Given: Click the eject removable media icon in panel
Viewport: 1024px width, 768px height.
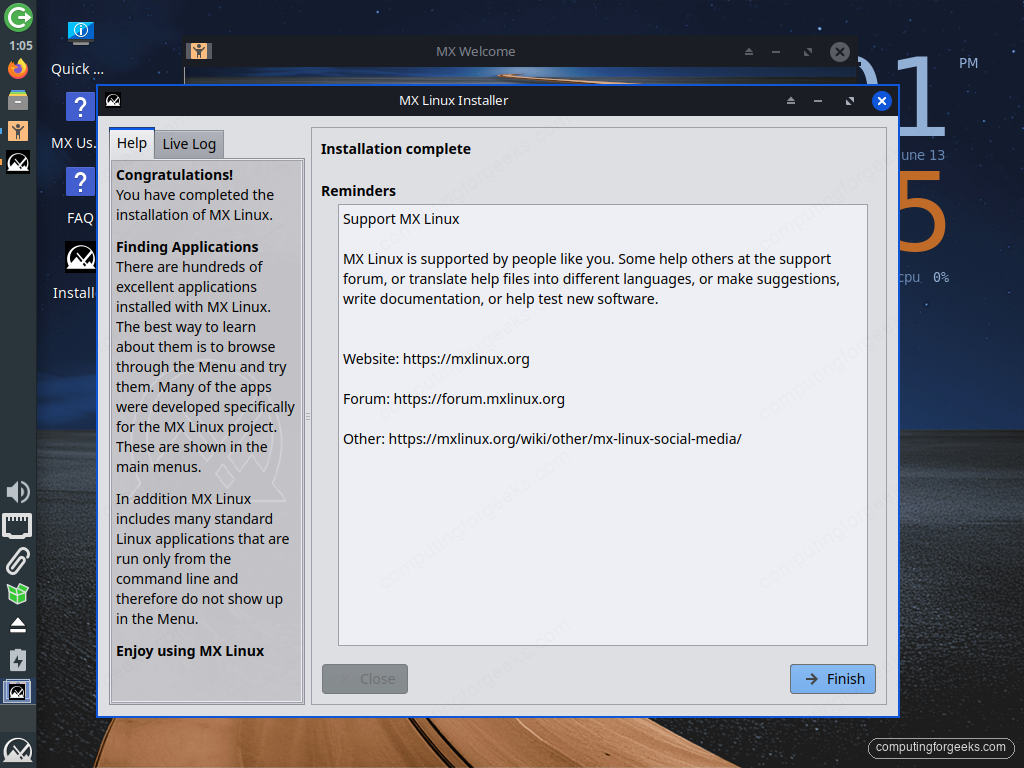Looking at the screenshot, I should 18,626.
